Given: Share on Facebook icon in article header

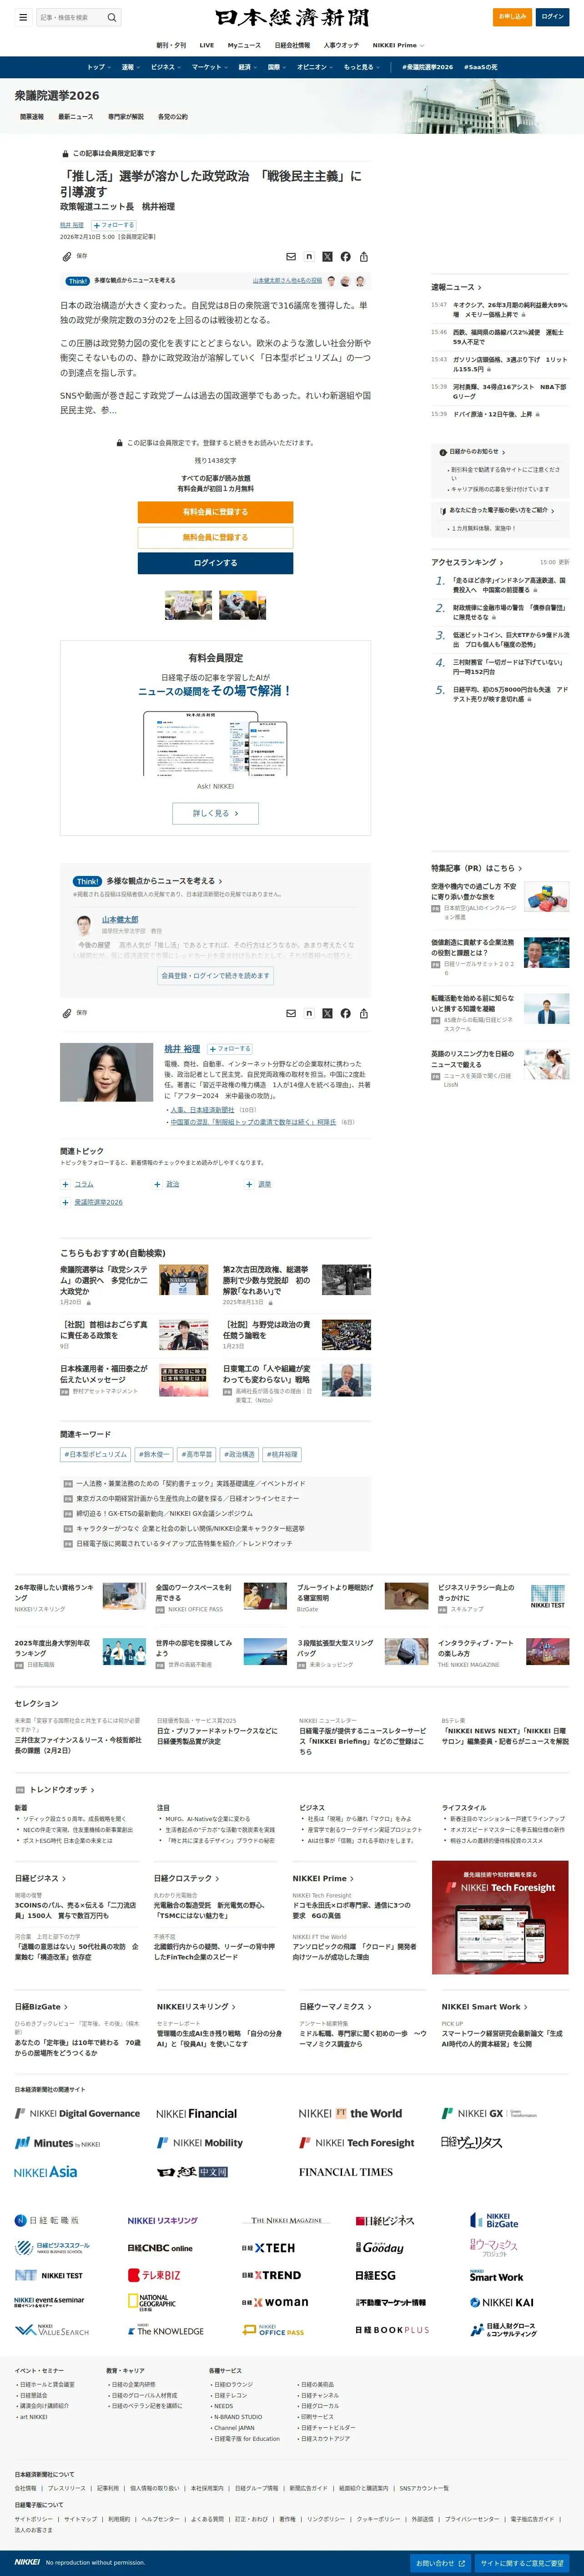Looking at the screenshot, I should coord(345,257).
